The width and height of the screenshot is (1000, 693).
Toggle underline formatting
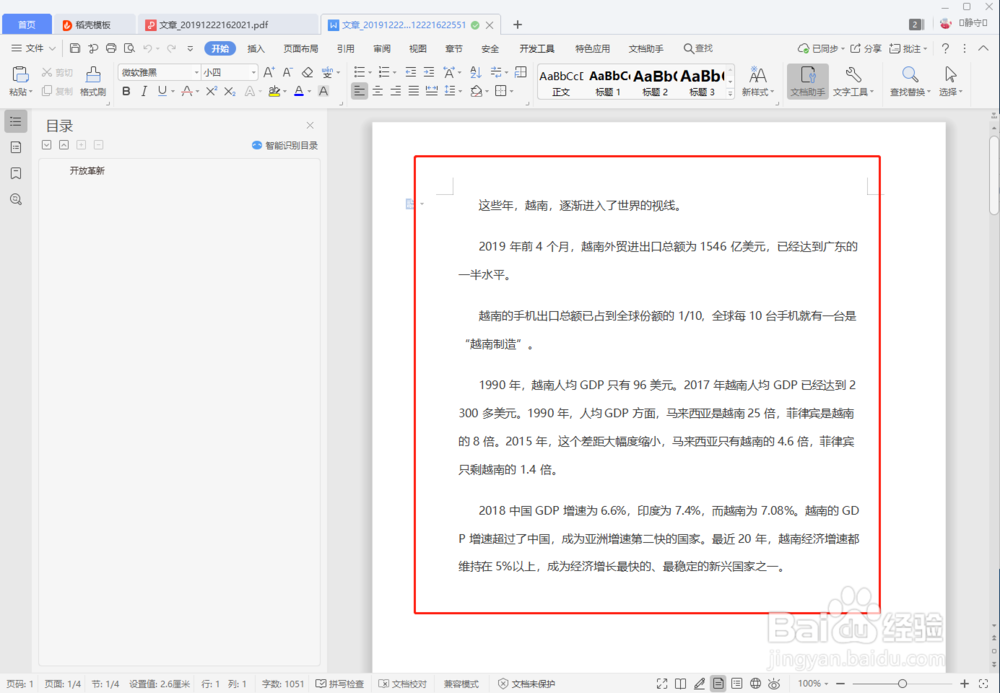[160, 91]
